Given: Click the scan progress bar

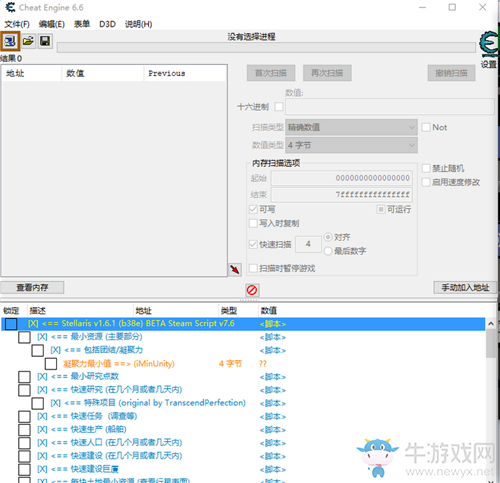Looking at the screenshot, I should point(266,48).
